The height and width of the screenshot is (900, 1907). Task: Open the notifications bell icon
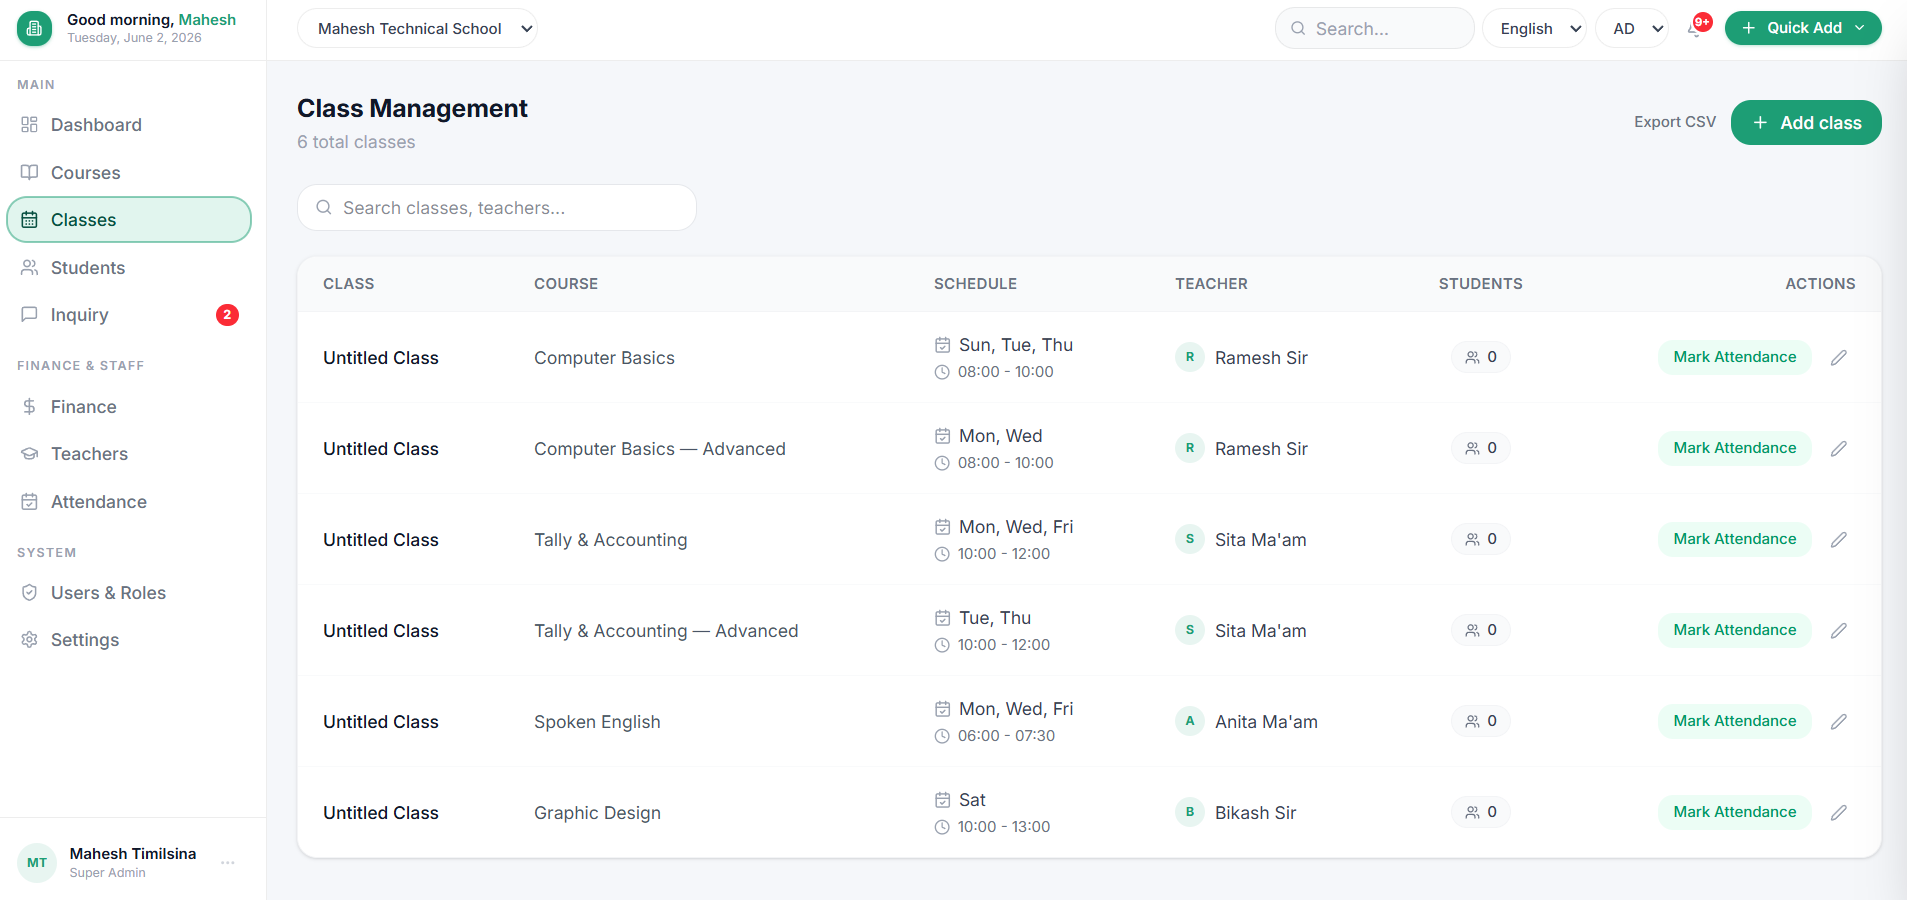pos(1695,29)
